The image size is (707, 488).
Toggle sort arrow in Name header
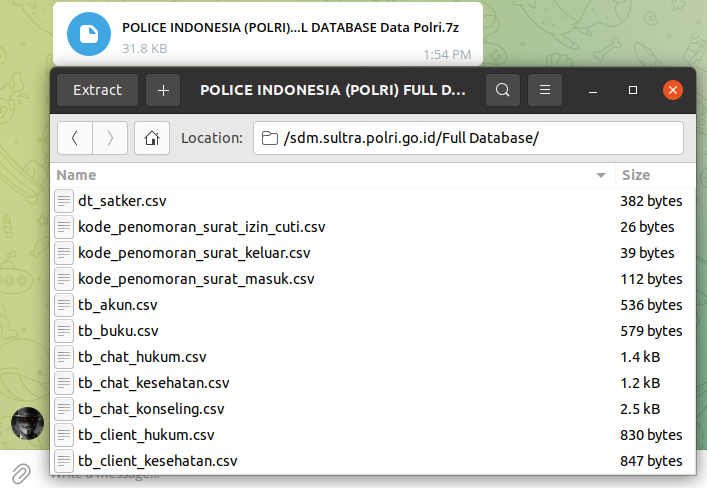pyautogui.click(x=601, y=175)
